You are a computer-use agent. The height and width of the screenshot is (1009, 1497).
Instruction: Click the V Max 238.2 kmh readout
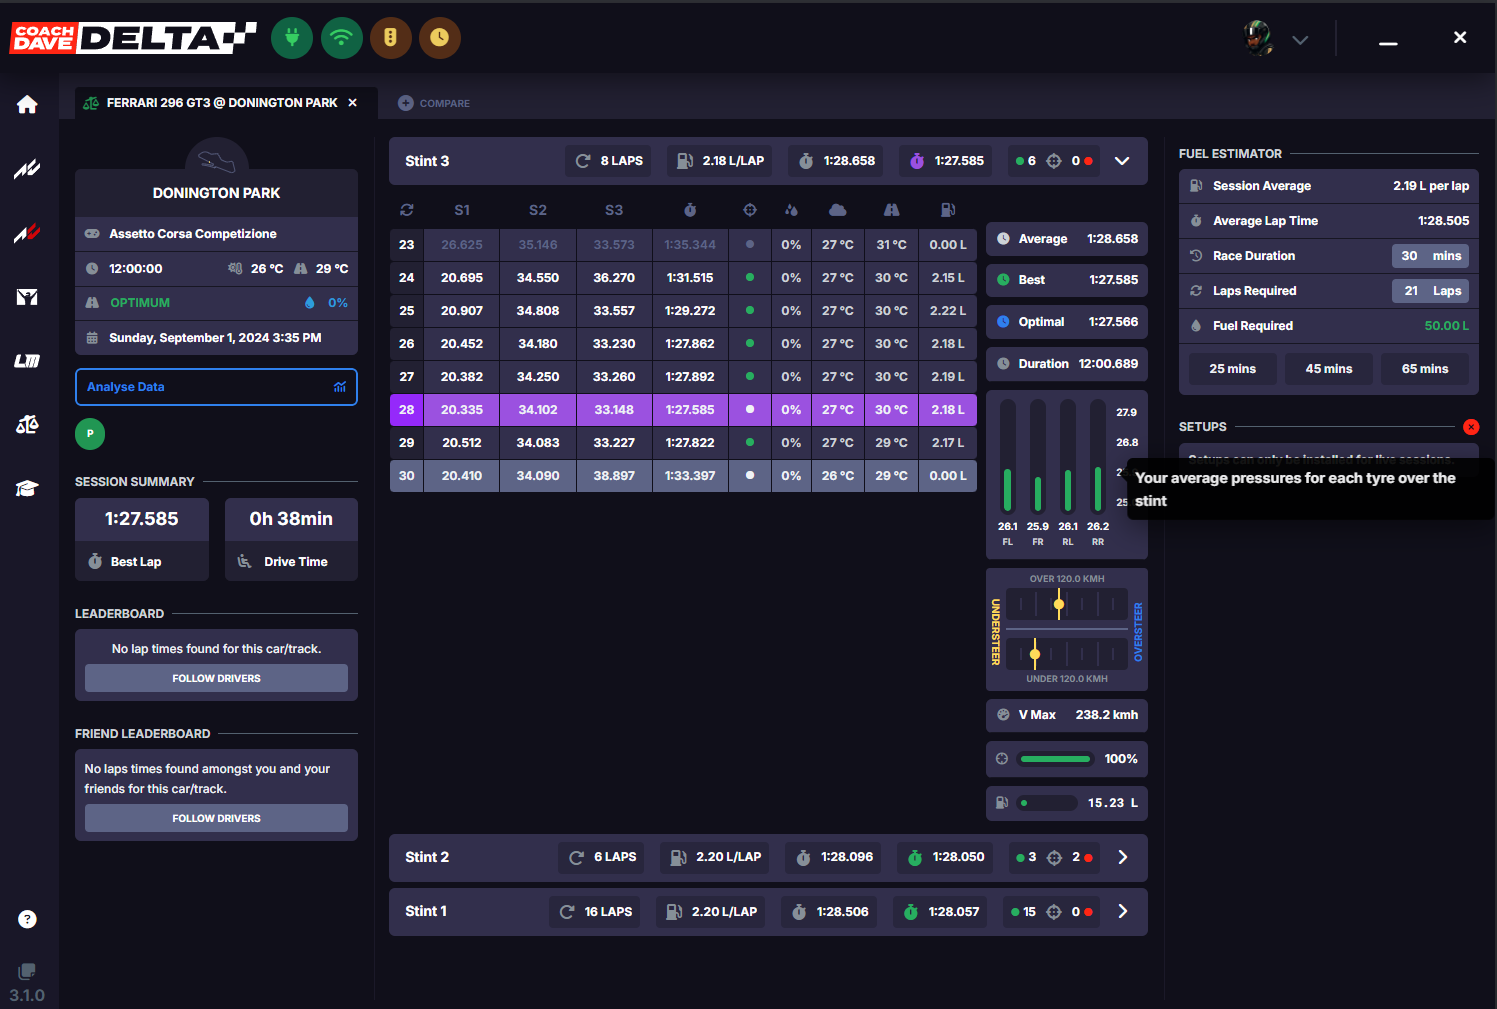(1067, 715)
